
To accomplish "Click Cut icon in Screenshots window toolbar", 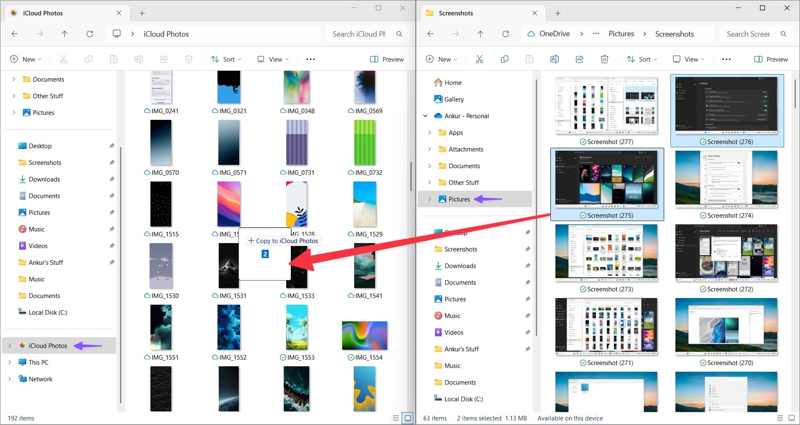I will click(x=479, y=59).
